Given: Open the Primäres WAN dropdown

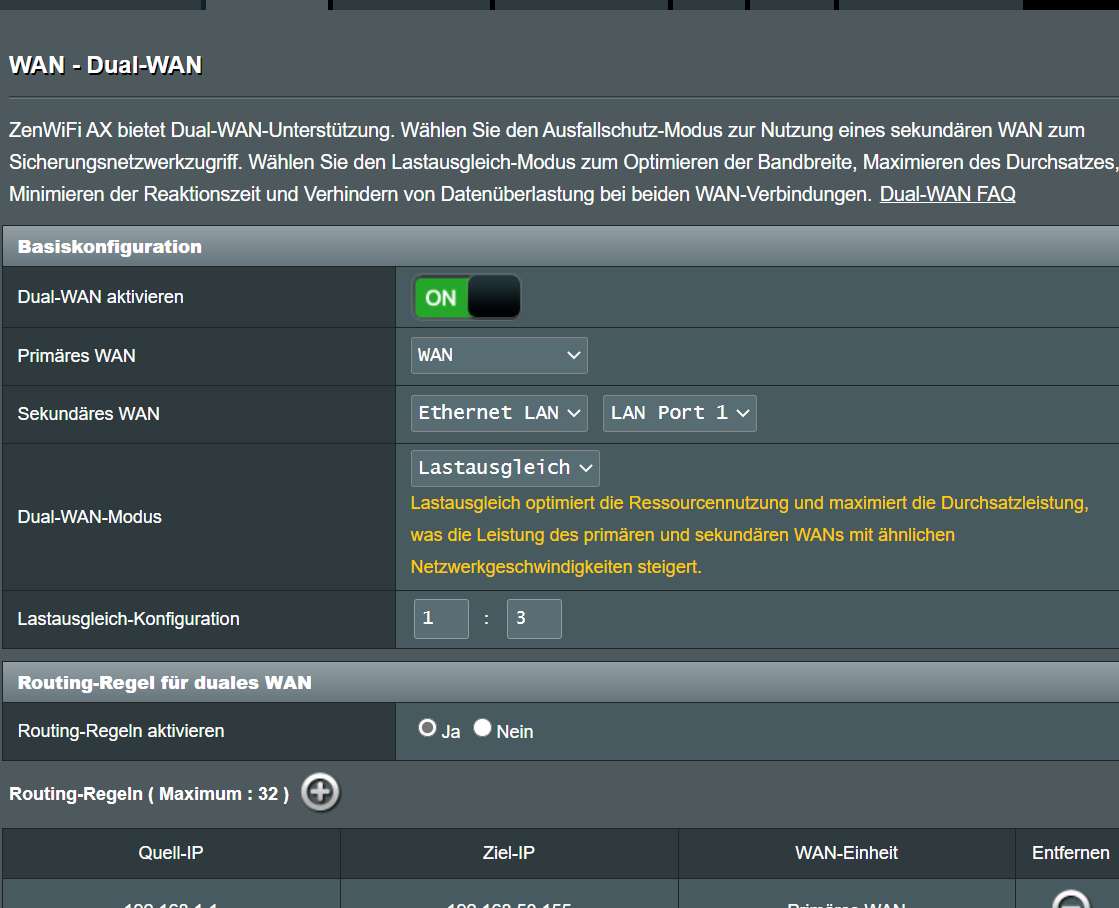Looking at the screenshot, I should 499,355.
